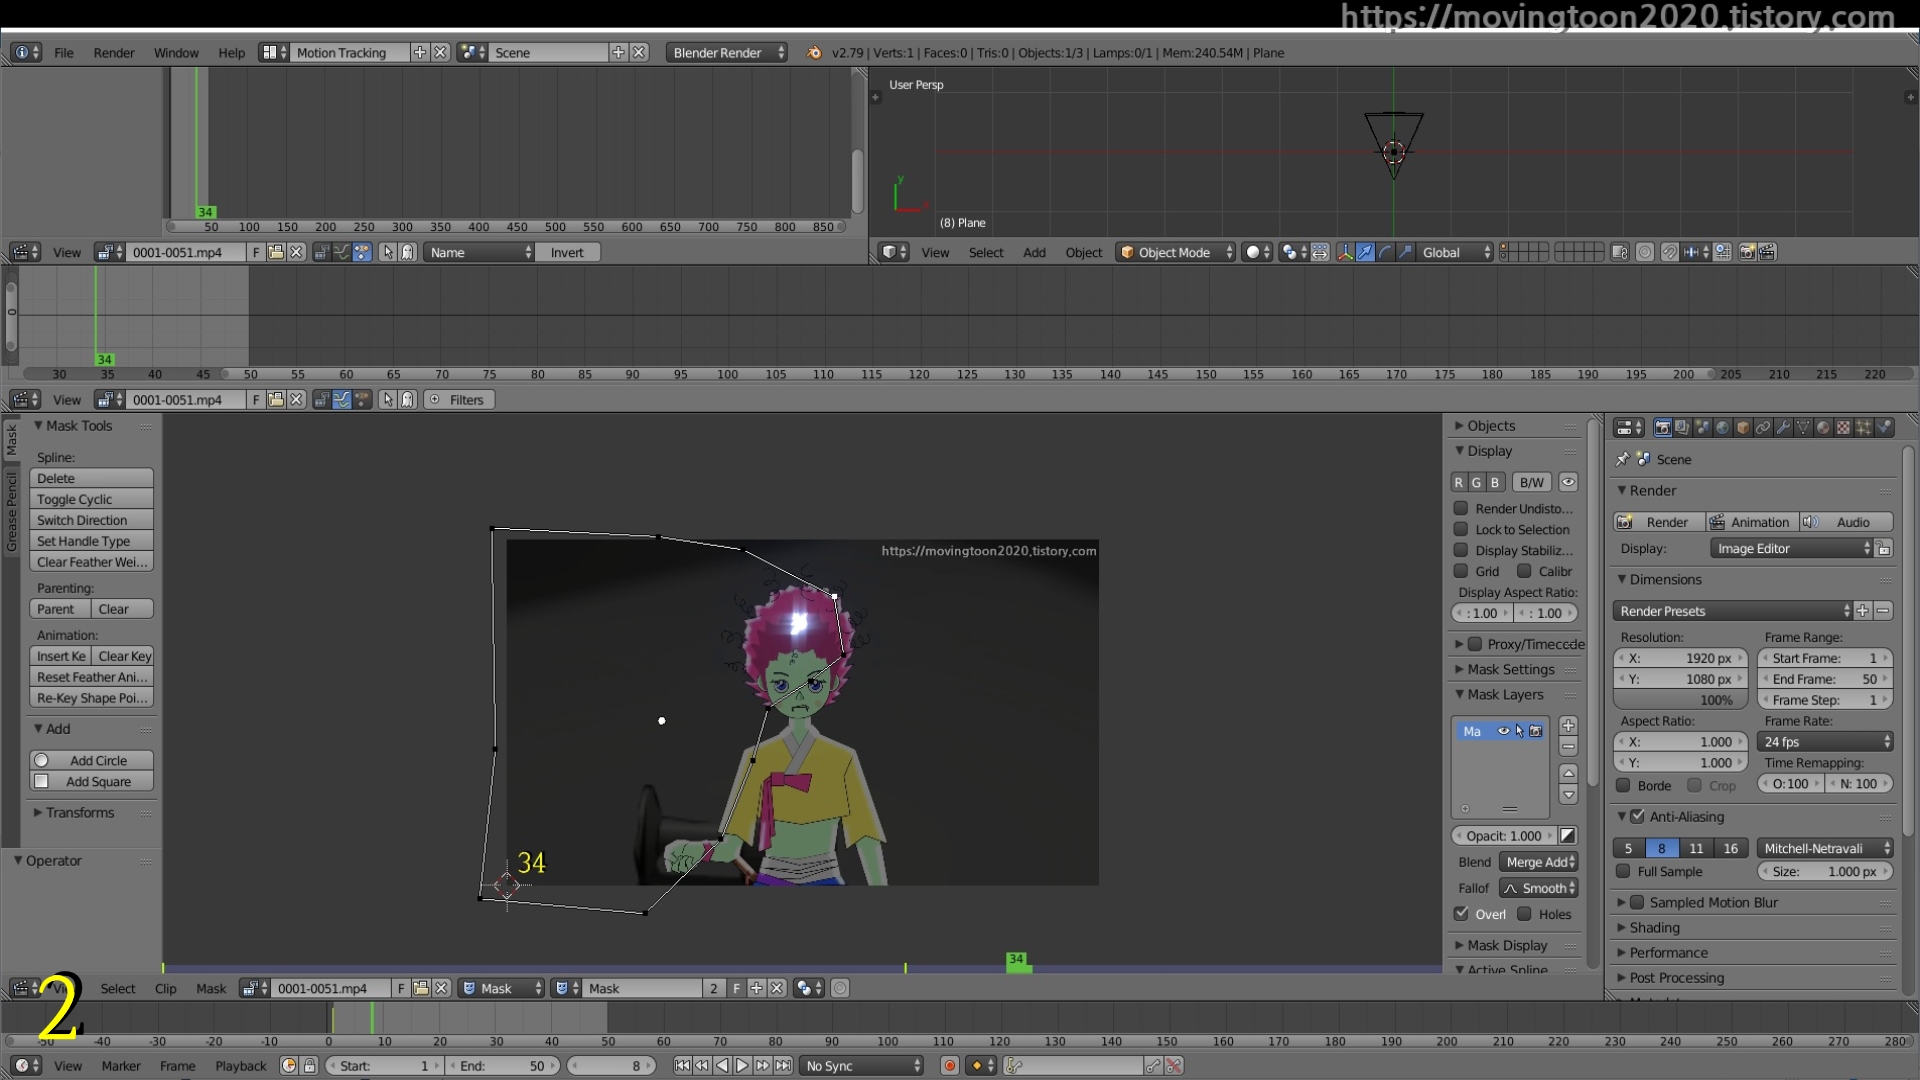Click the Play Animation button in timeline
Viewport: 1920px width, 1080px height.
tap(742, 1066)
